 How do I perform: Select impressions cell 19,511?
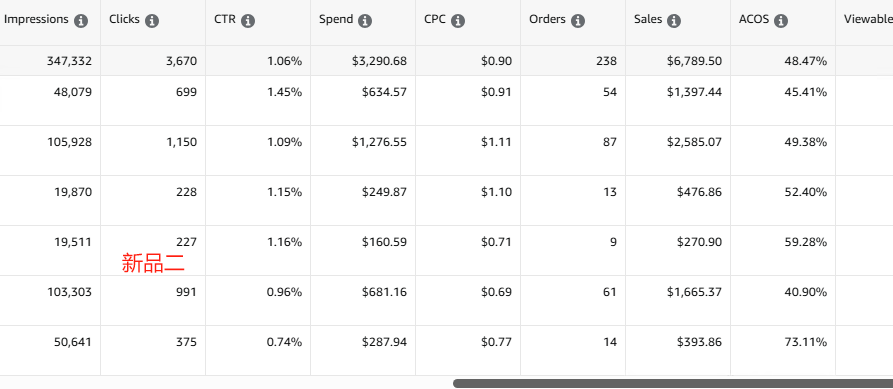click(73, 242)
